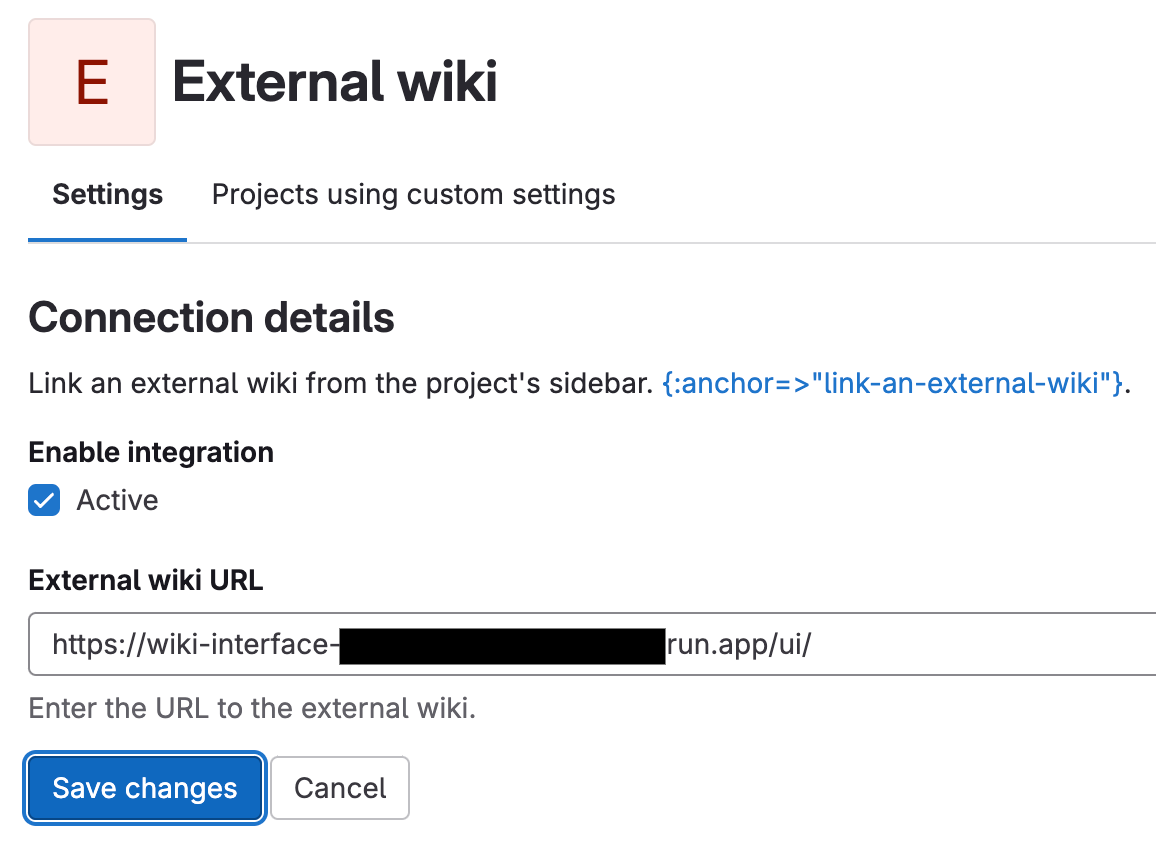1156x844 pixels.
Task: Click the External wiki 'E' avatar icon
Action: pos(92,82)
